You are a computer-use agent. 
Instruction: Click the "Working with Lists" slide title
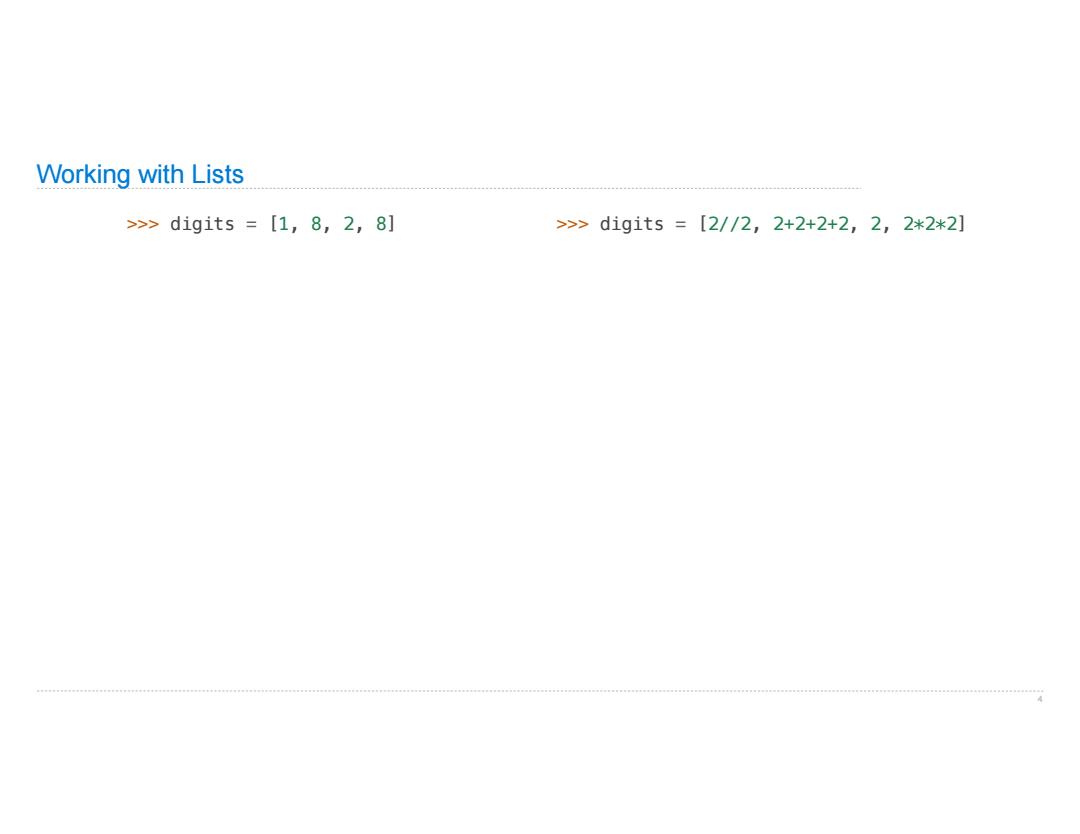(140, 174)
